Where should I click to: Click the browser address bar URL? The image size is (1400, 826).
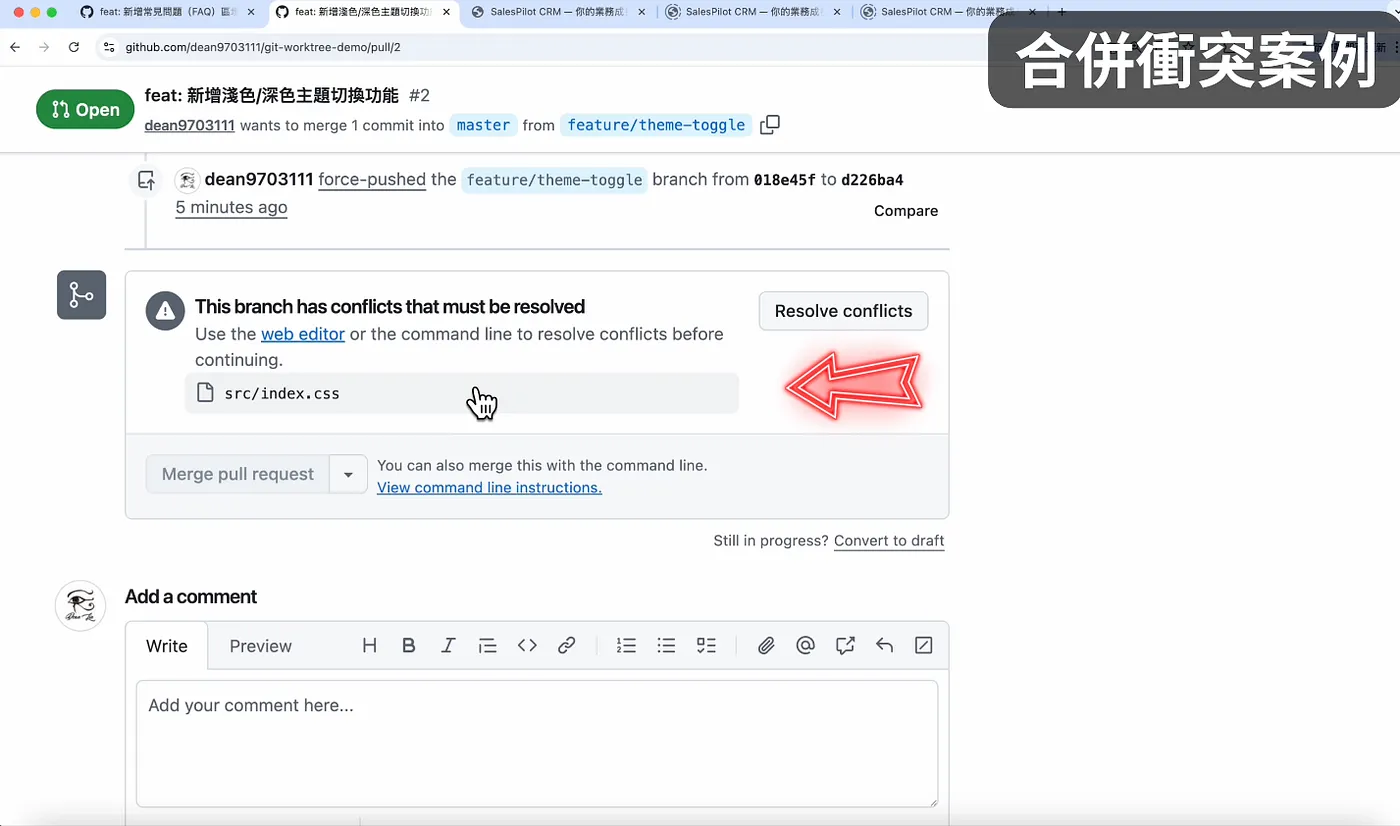pos(263,47)
